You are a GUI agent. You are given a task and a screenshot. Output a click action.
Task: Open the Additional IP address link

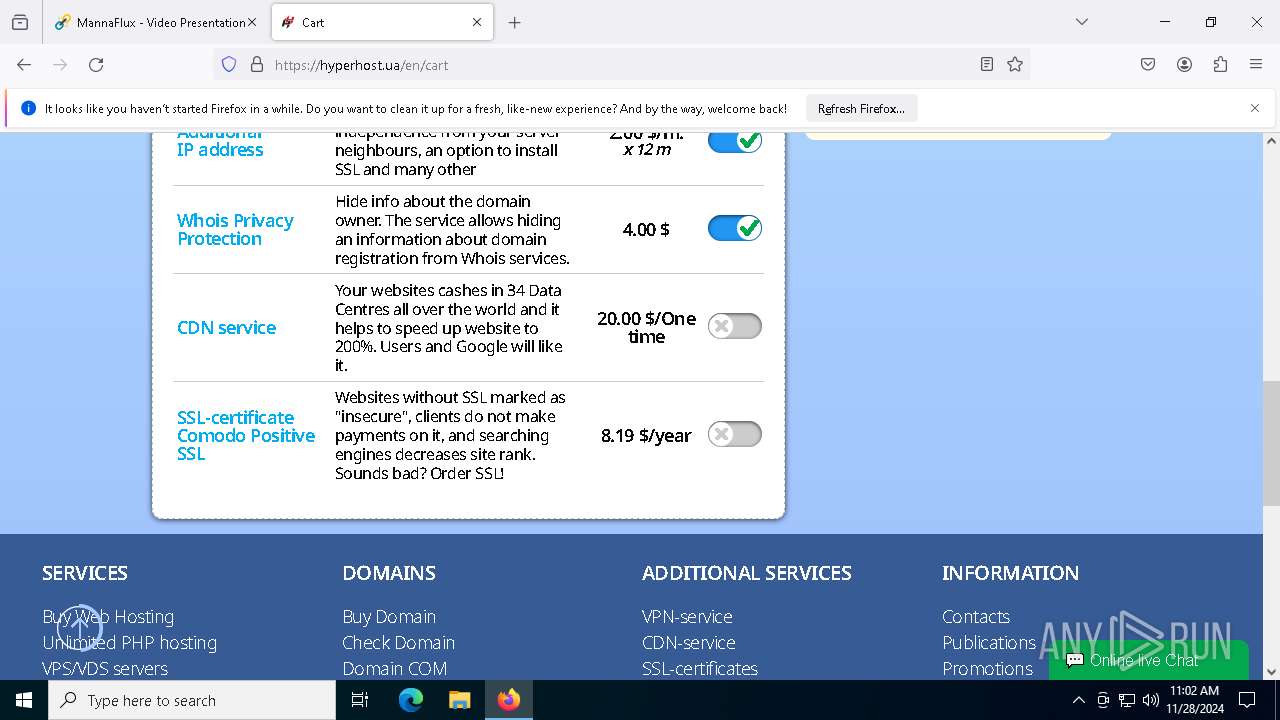pos(220,145)
